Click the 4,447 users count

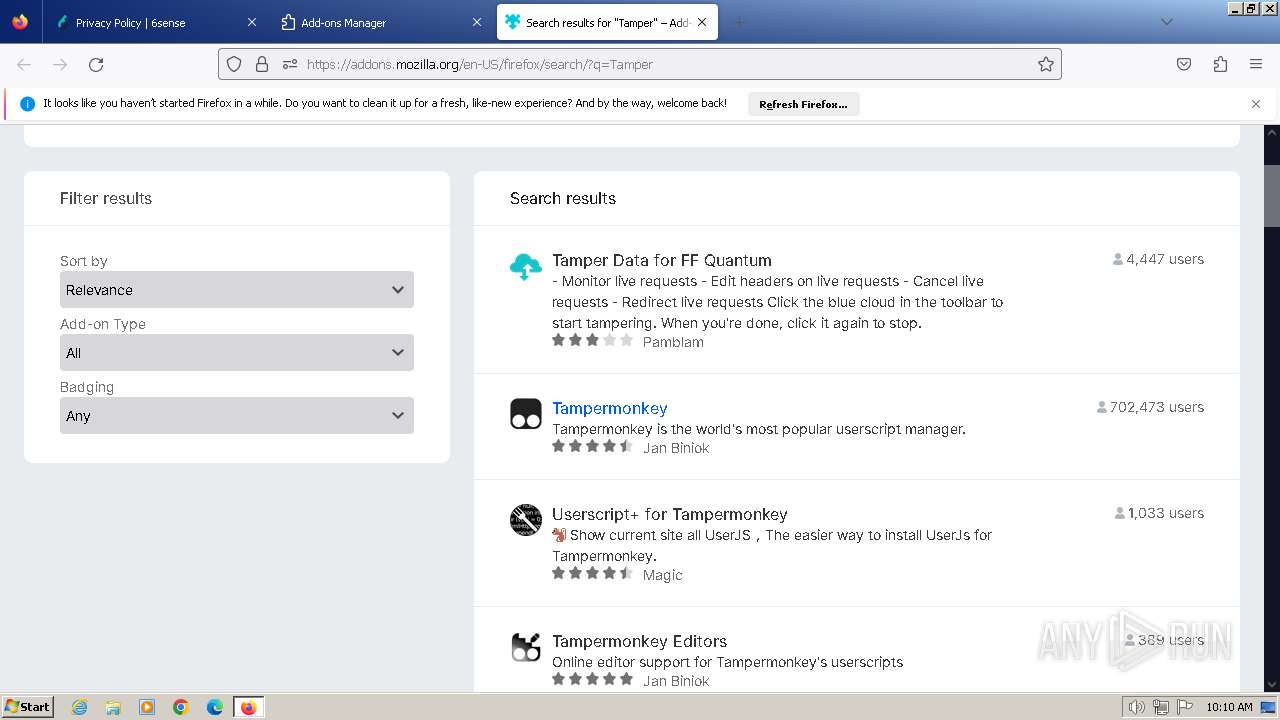tap(1158, 259)
